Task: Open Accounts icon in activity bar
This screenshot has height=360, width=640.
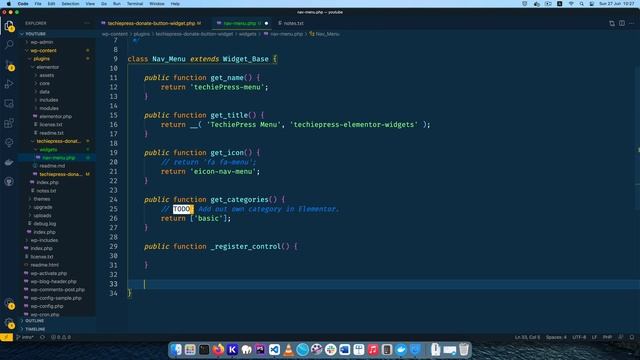Action: (9, 303)
